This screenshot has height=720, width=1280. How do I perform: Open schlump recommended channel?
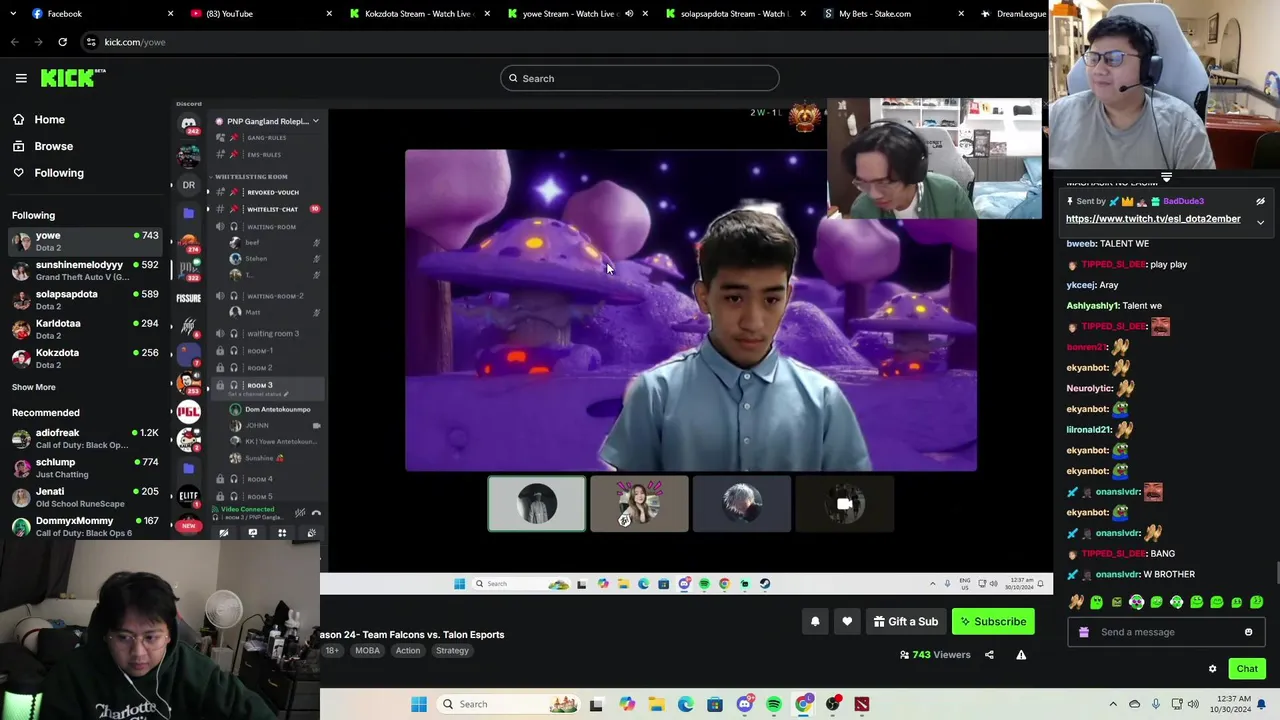(85, 468)
